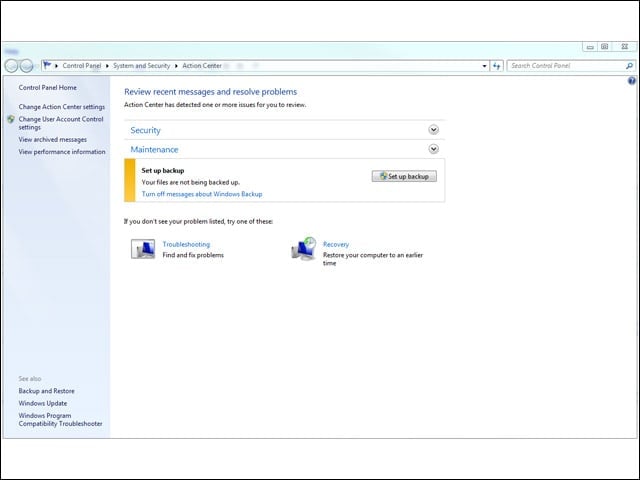Viewport: 640px width, 480px height.
Task: Click the Forward navigation arrow button
Action: coord(27,66)
